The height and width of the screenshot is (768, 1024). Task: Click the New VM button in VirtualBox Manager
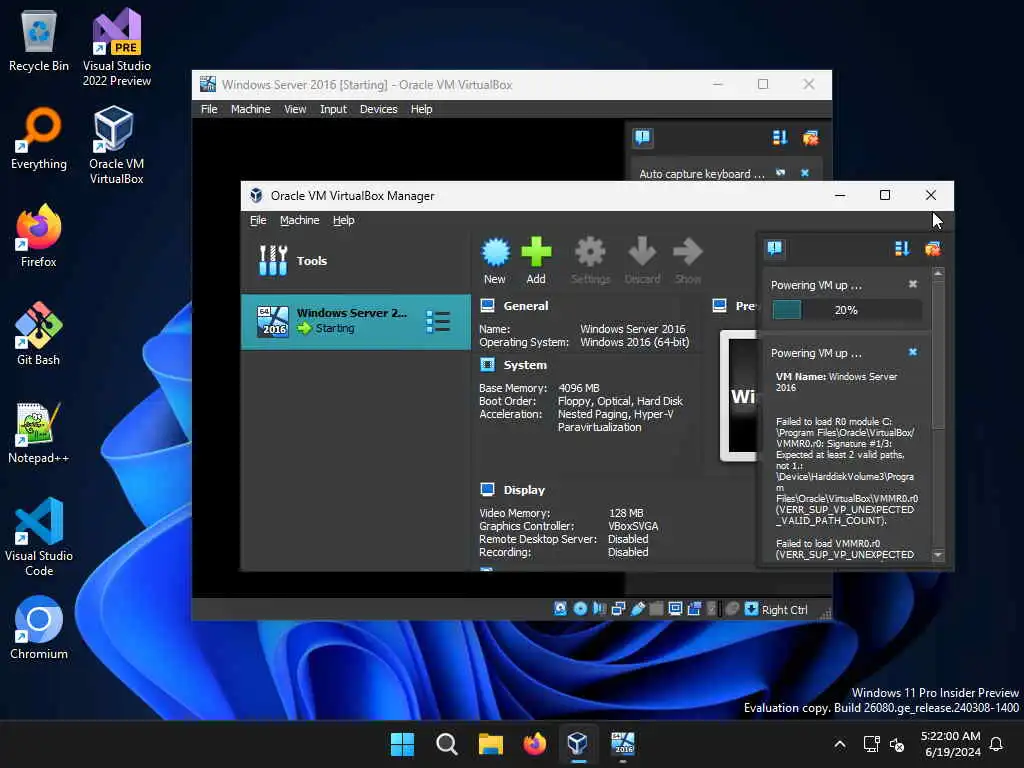click(495, 261)
